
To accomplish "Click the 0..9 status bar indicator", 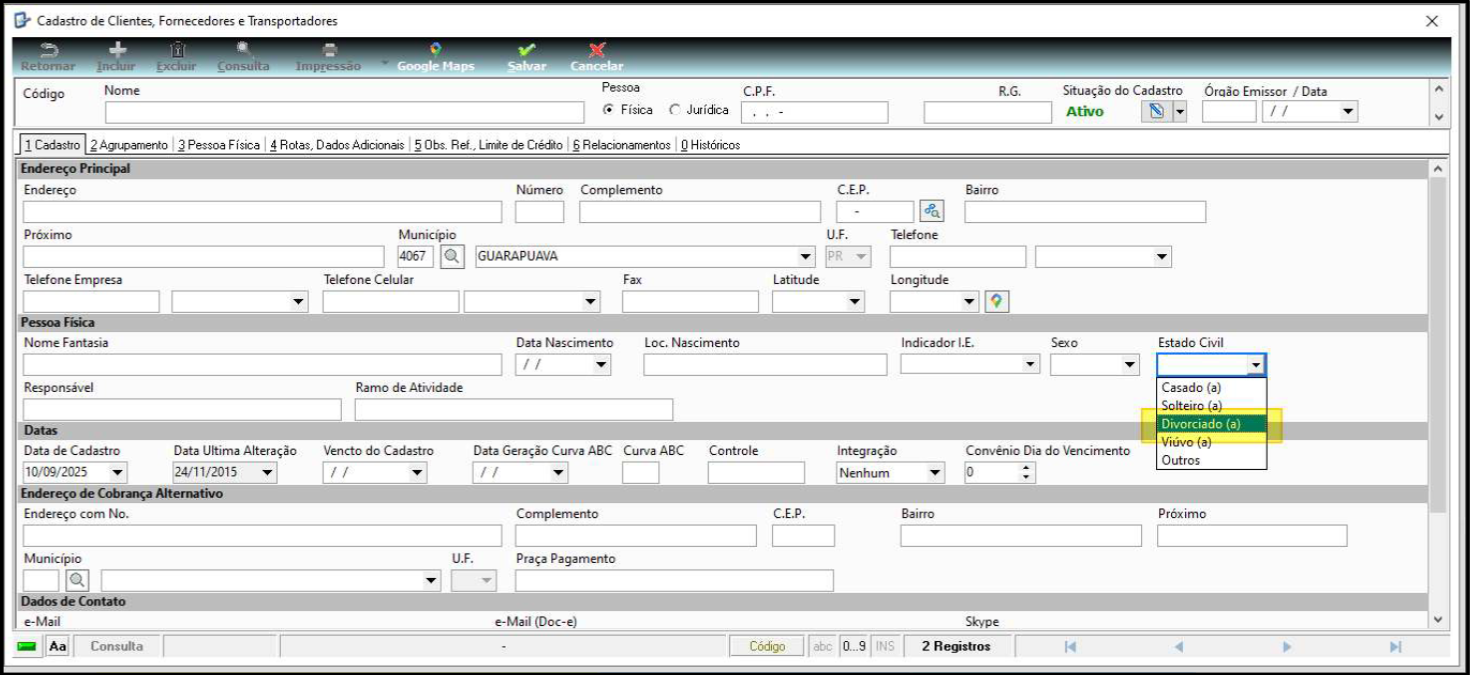I will pos(855,647).
